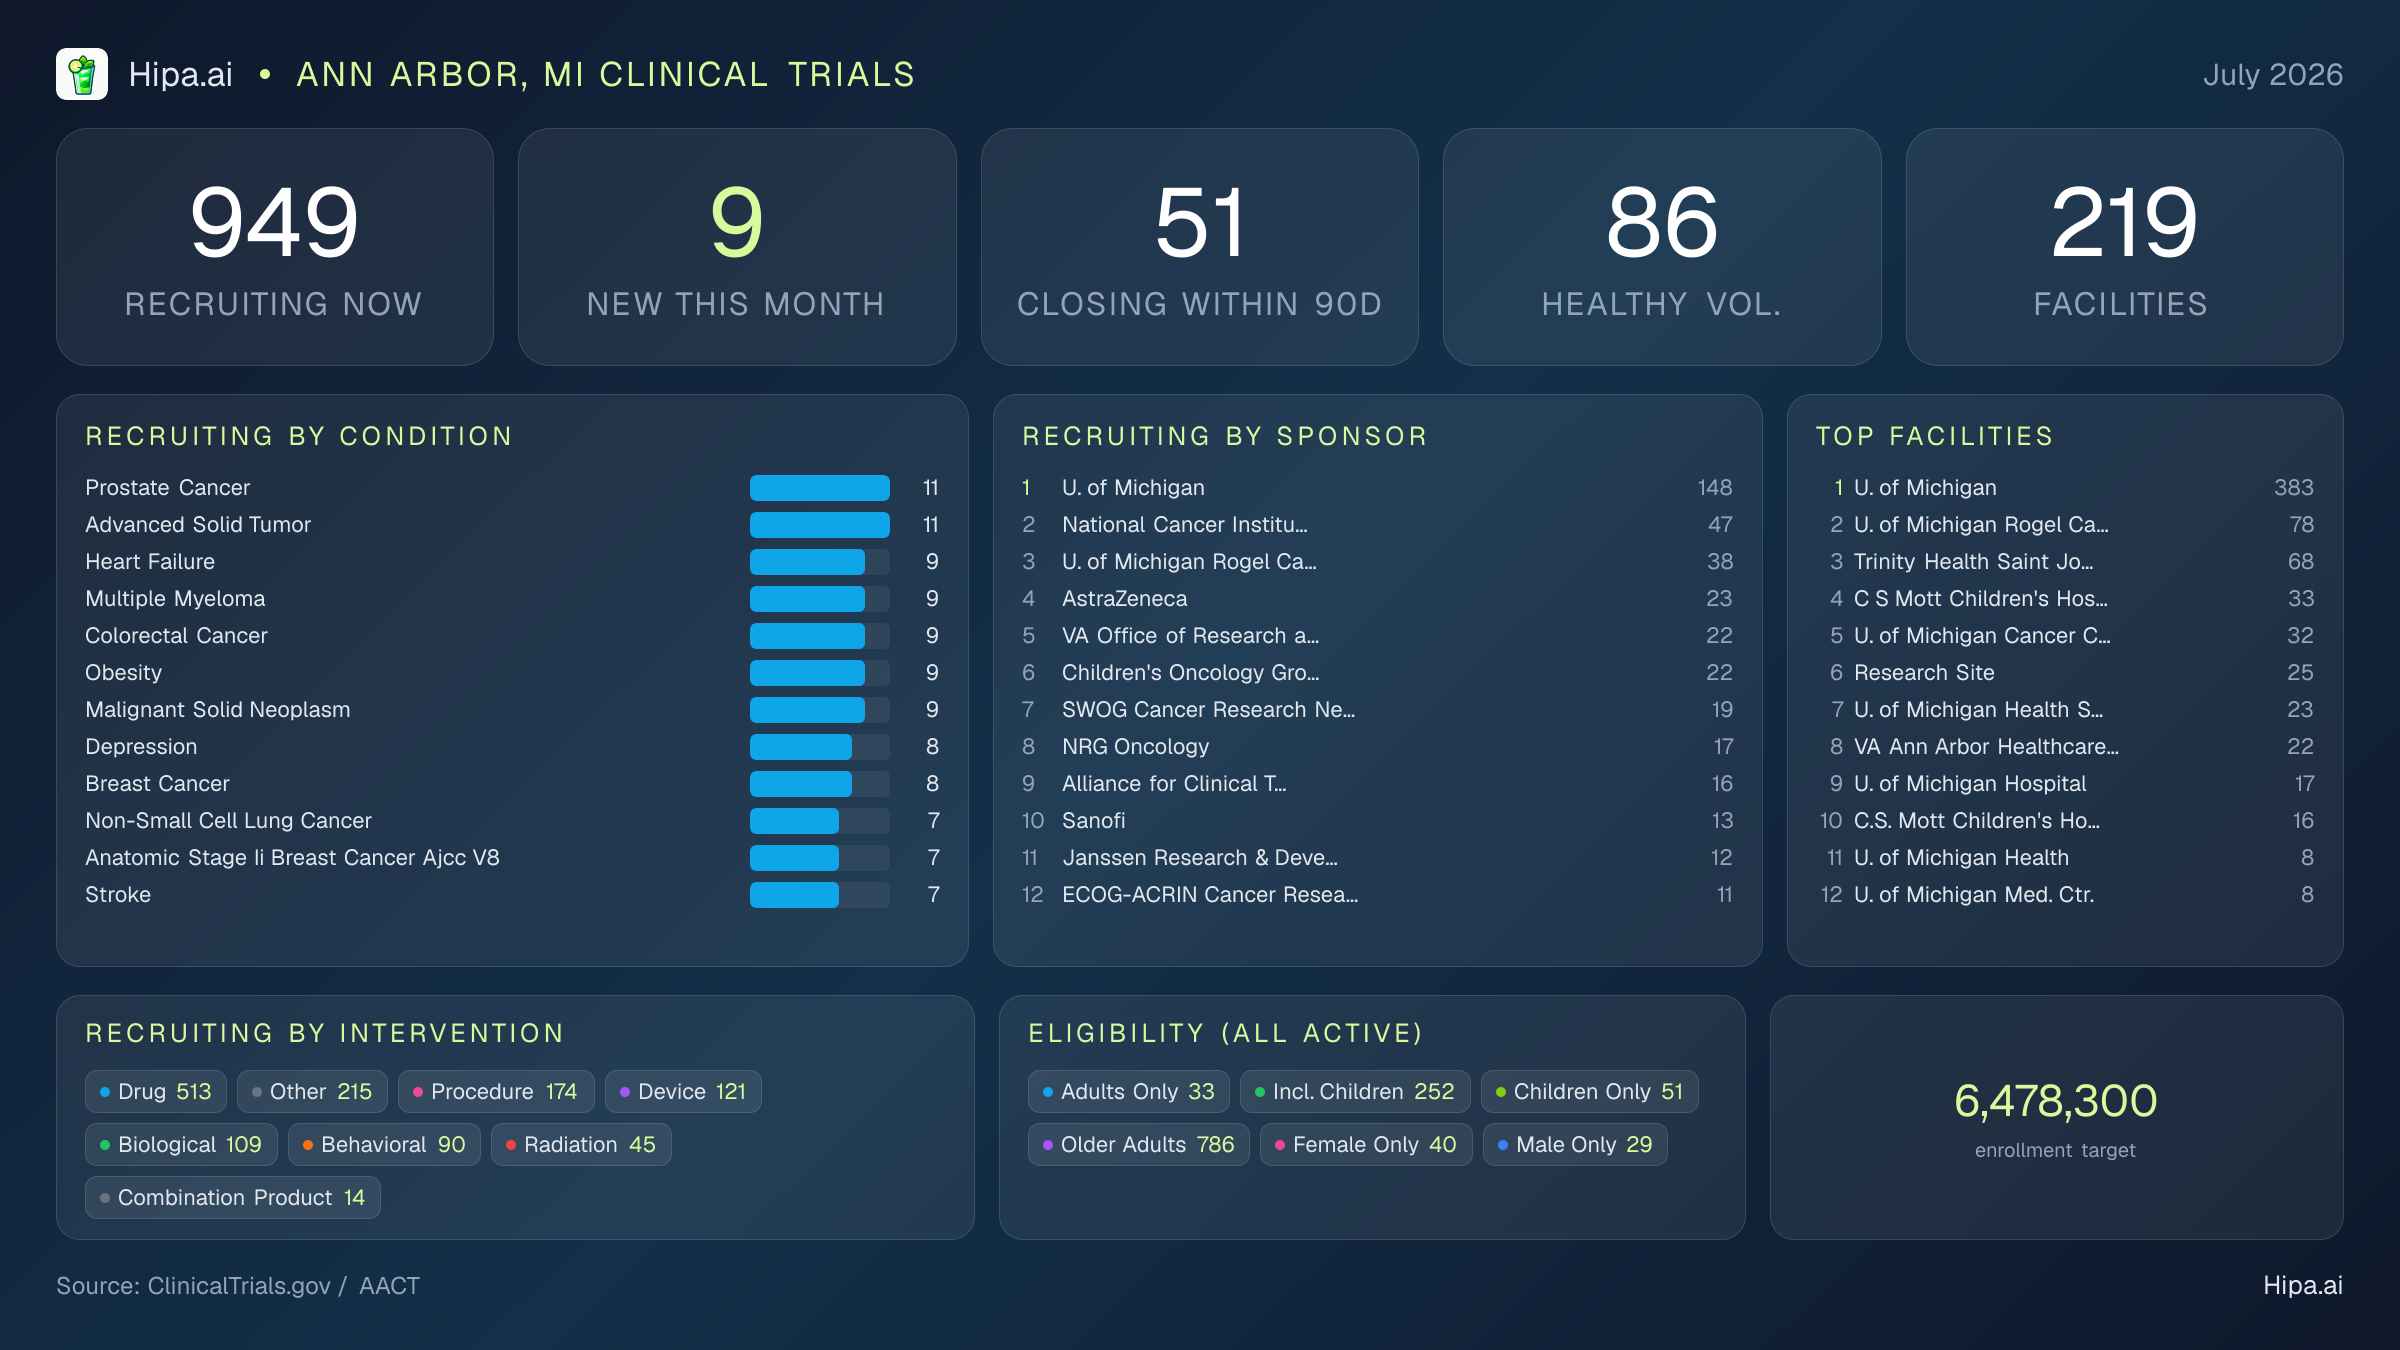The image size is (2400, 1350).
Task: Select the Multiple Myeloma row
Action: [512, 599]
